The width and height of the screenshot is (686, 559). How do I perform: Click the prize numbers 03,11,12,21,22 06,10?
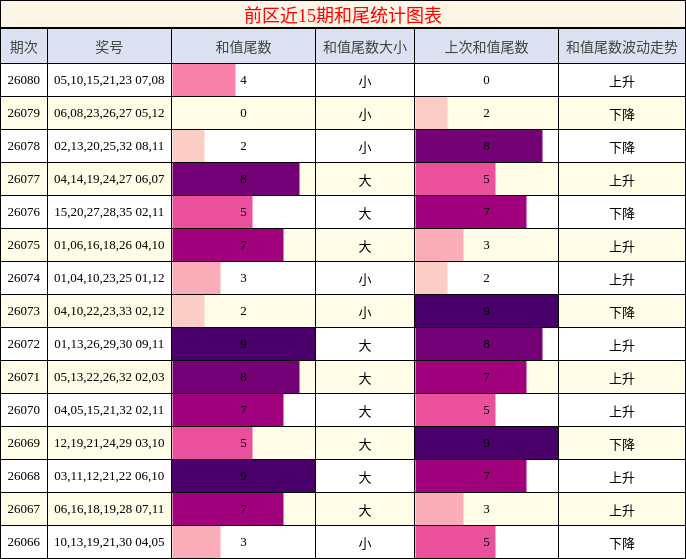click(x=109, y=476)
